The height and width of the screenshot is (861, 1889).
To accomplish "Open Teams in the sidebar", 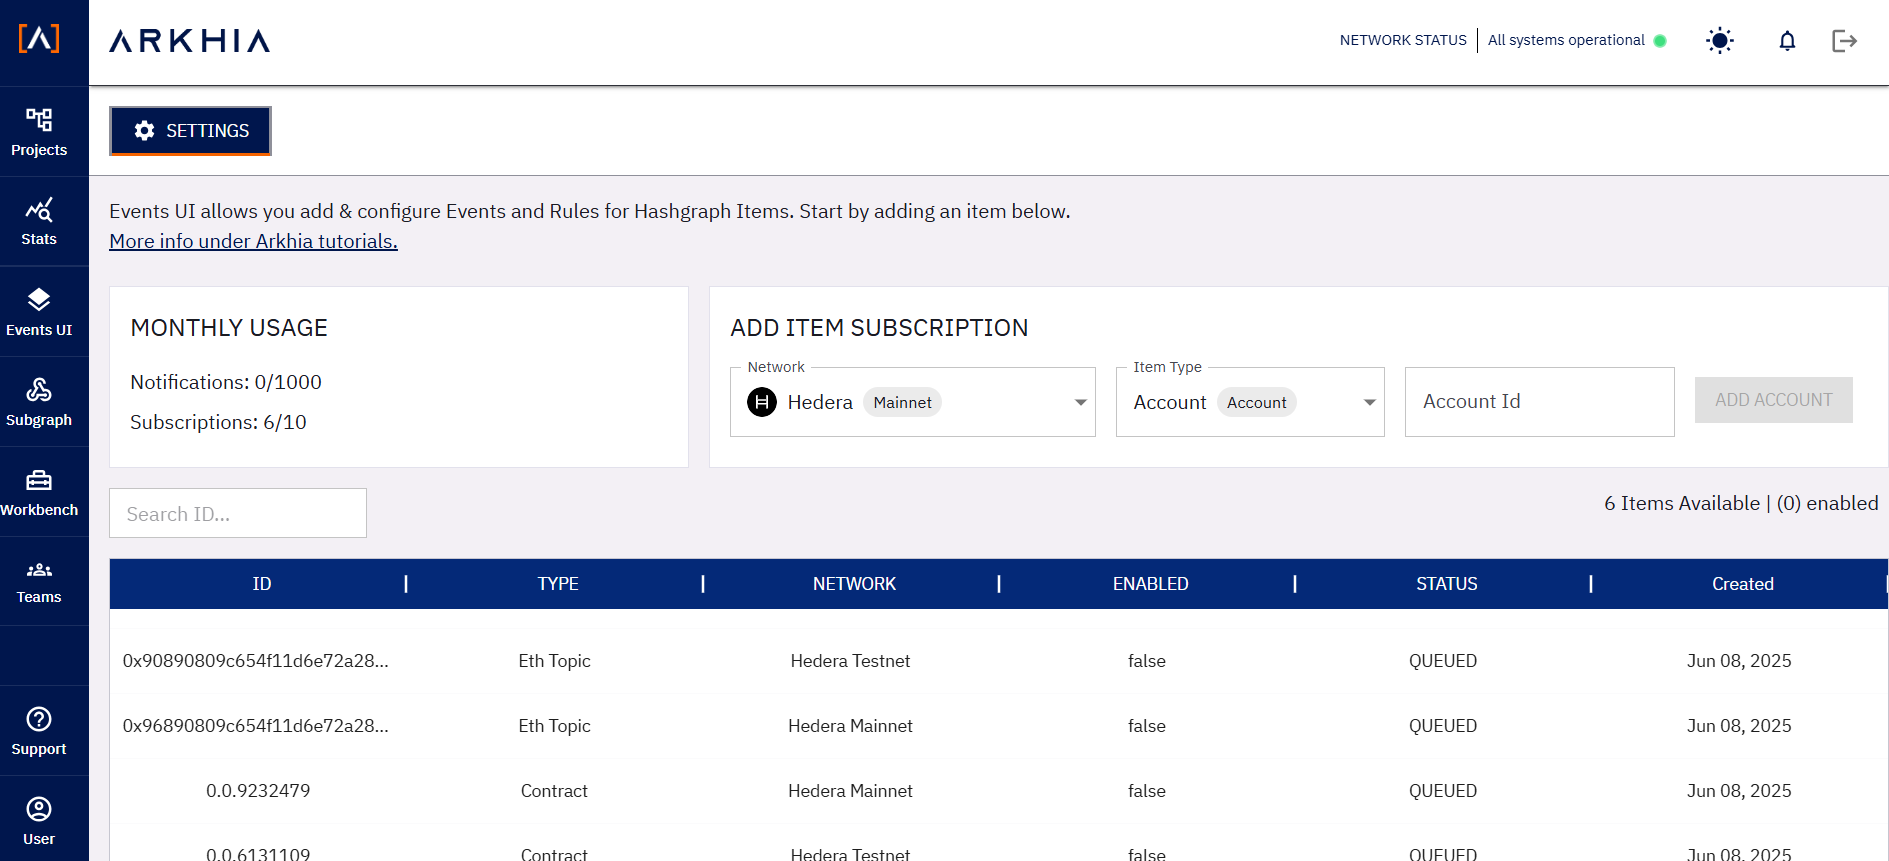I will pos(39,581).
